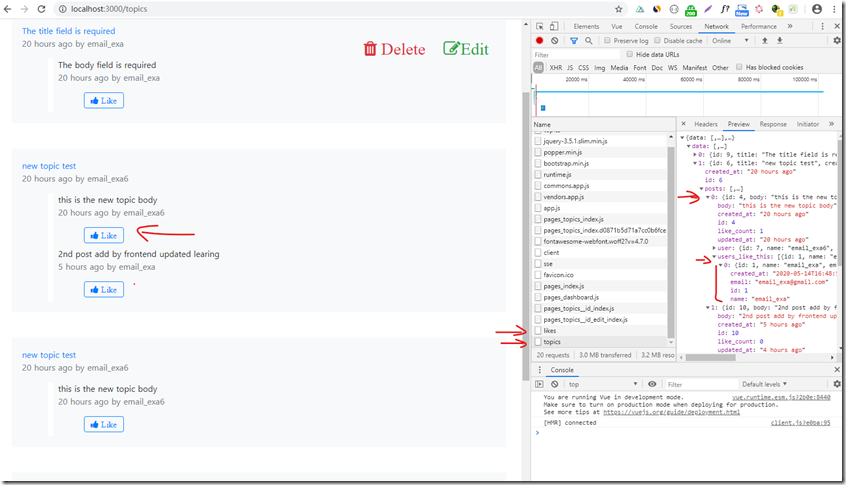Filter requests by WS

pos(672,68)
